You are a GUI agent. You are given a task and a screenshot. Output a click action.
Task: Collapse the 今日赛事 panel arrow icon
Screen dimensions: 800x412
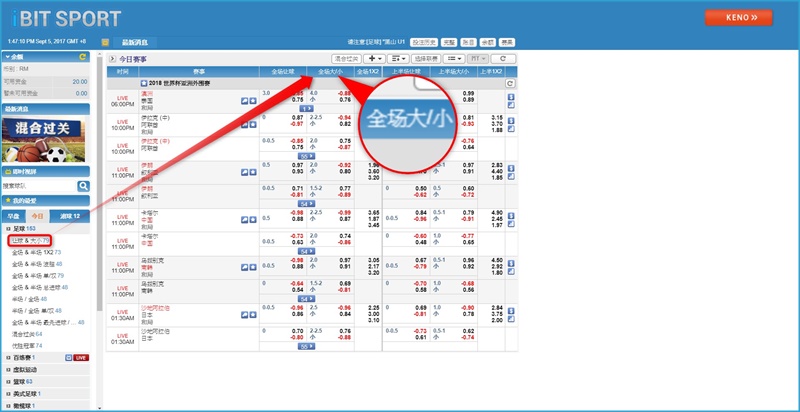click(111, 59)
